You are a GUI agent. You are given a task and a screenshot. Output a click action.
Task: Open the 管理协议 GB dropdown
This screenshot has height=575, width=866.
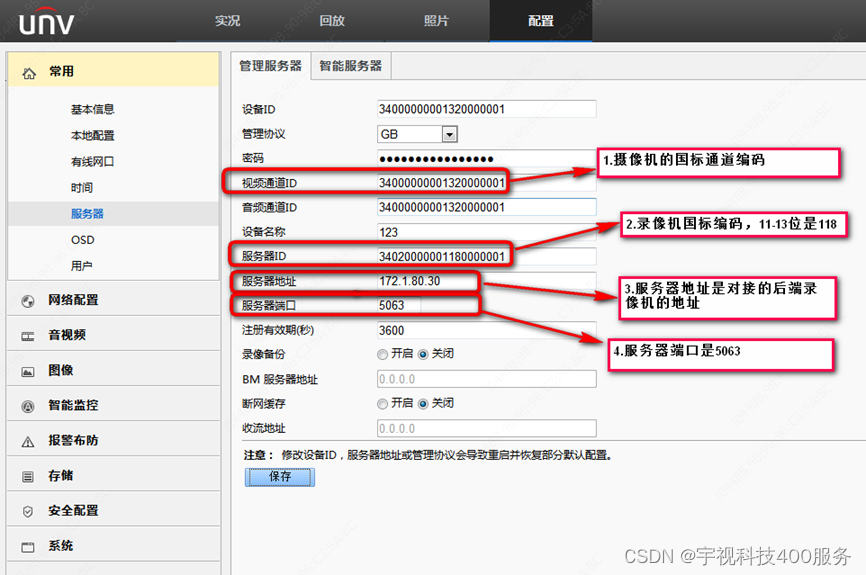[x=418, y=134]
